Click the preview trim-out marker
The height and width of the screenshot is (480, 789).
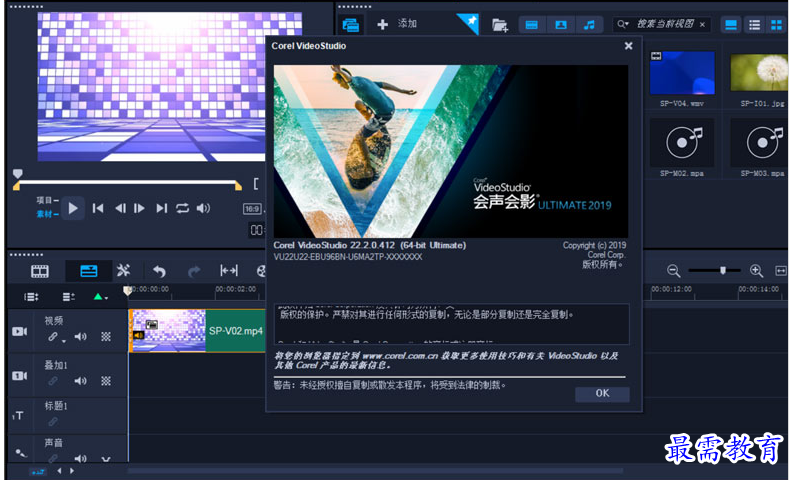click(x=238, y=186)
